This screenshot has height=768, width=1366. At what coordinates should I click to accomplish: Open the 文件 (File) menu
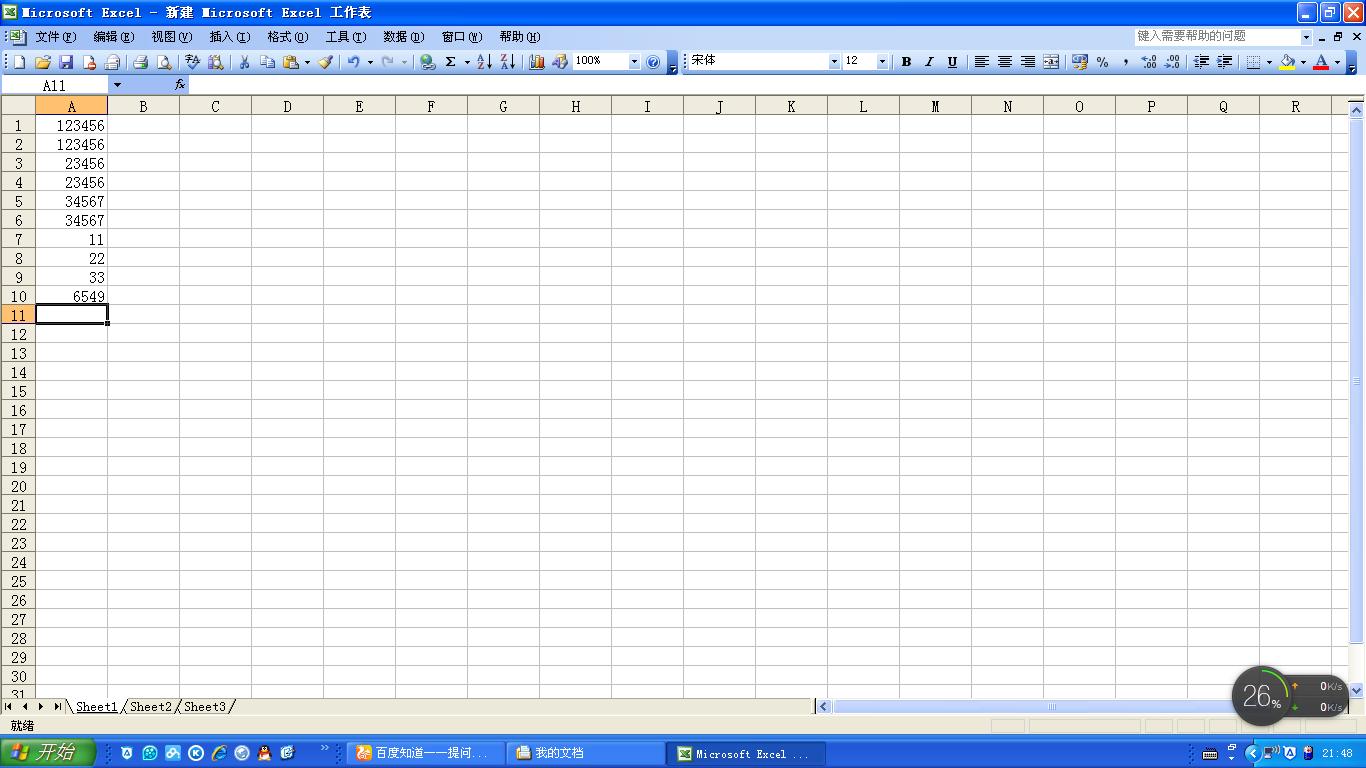55,37
